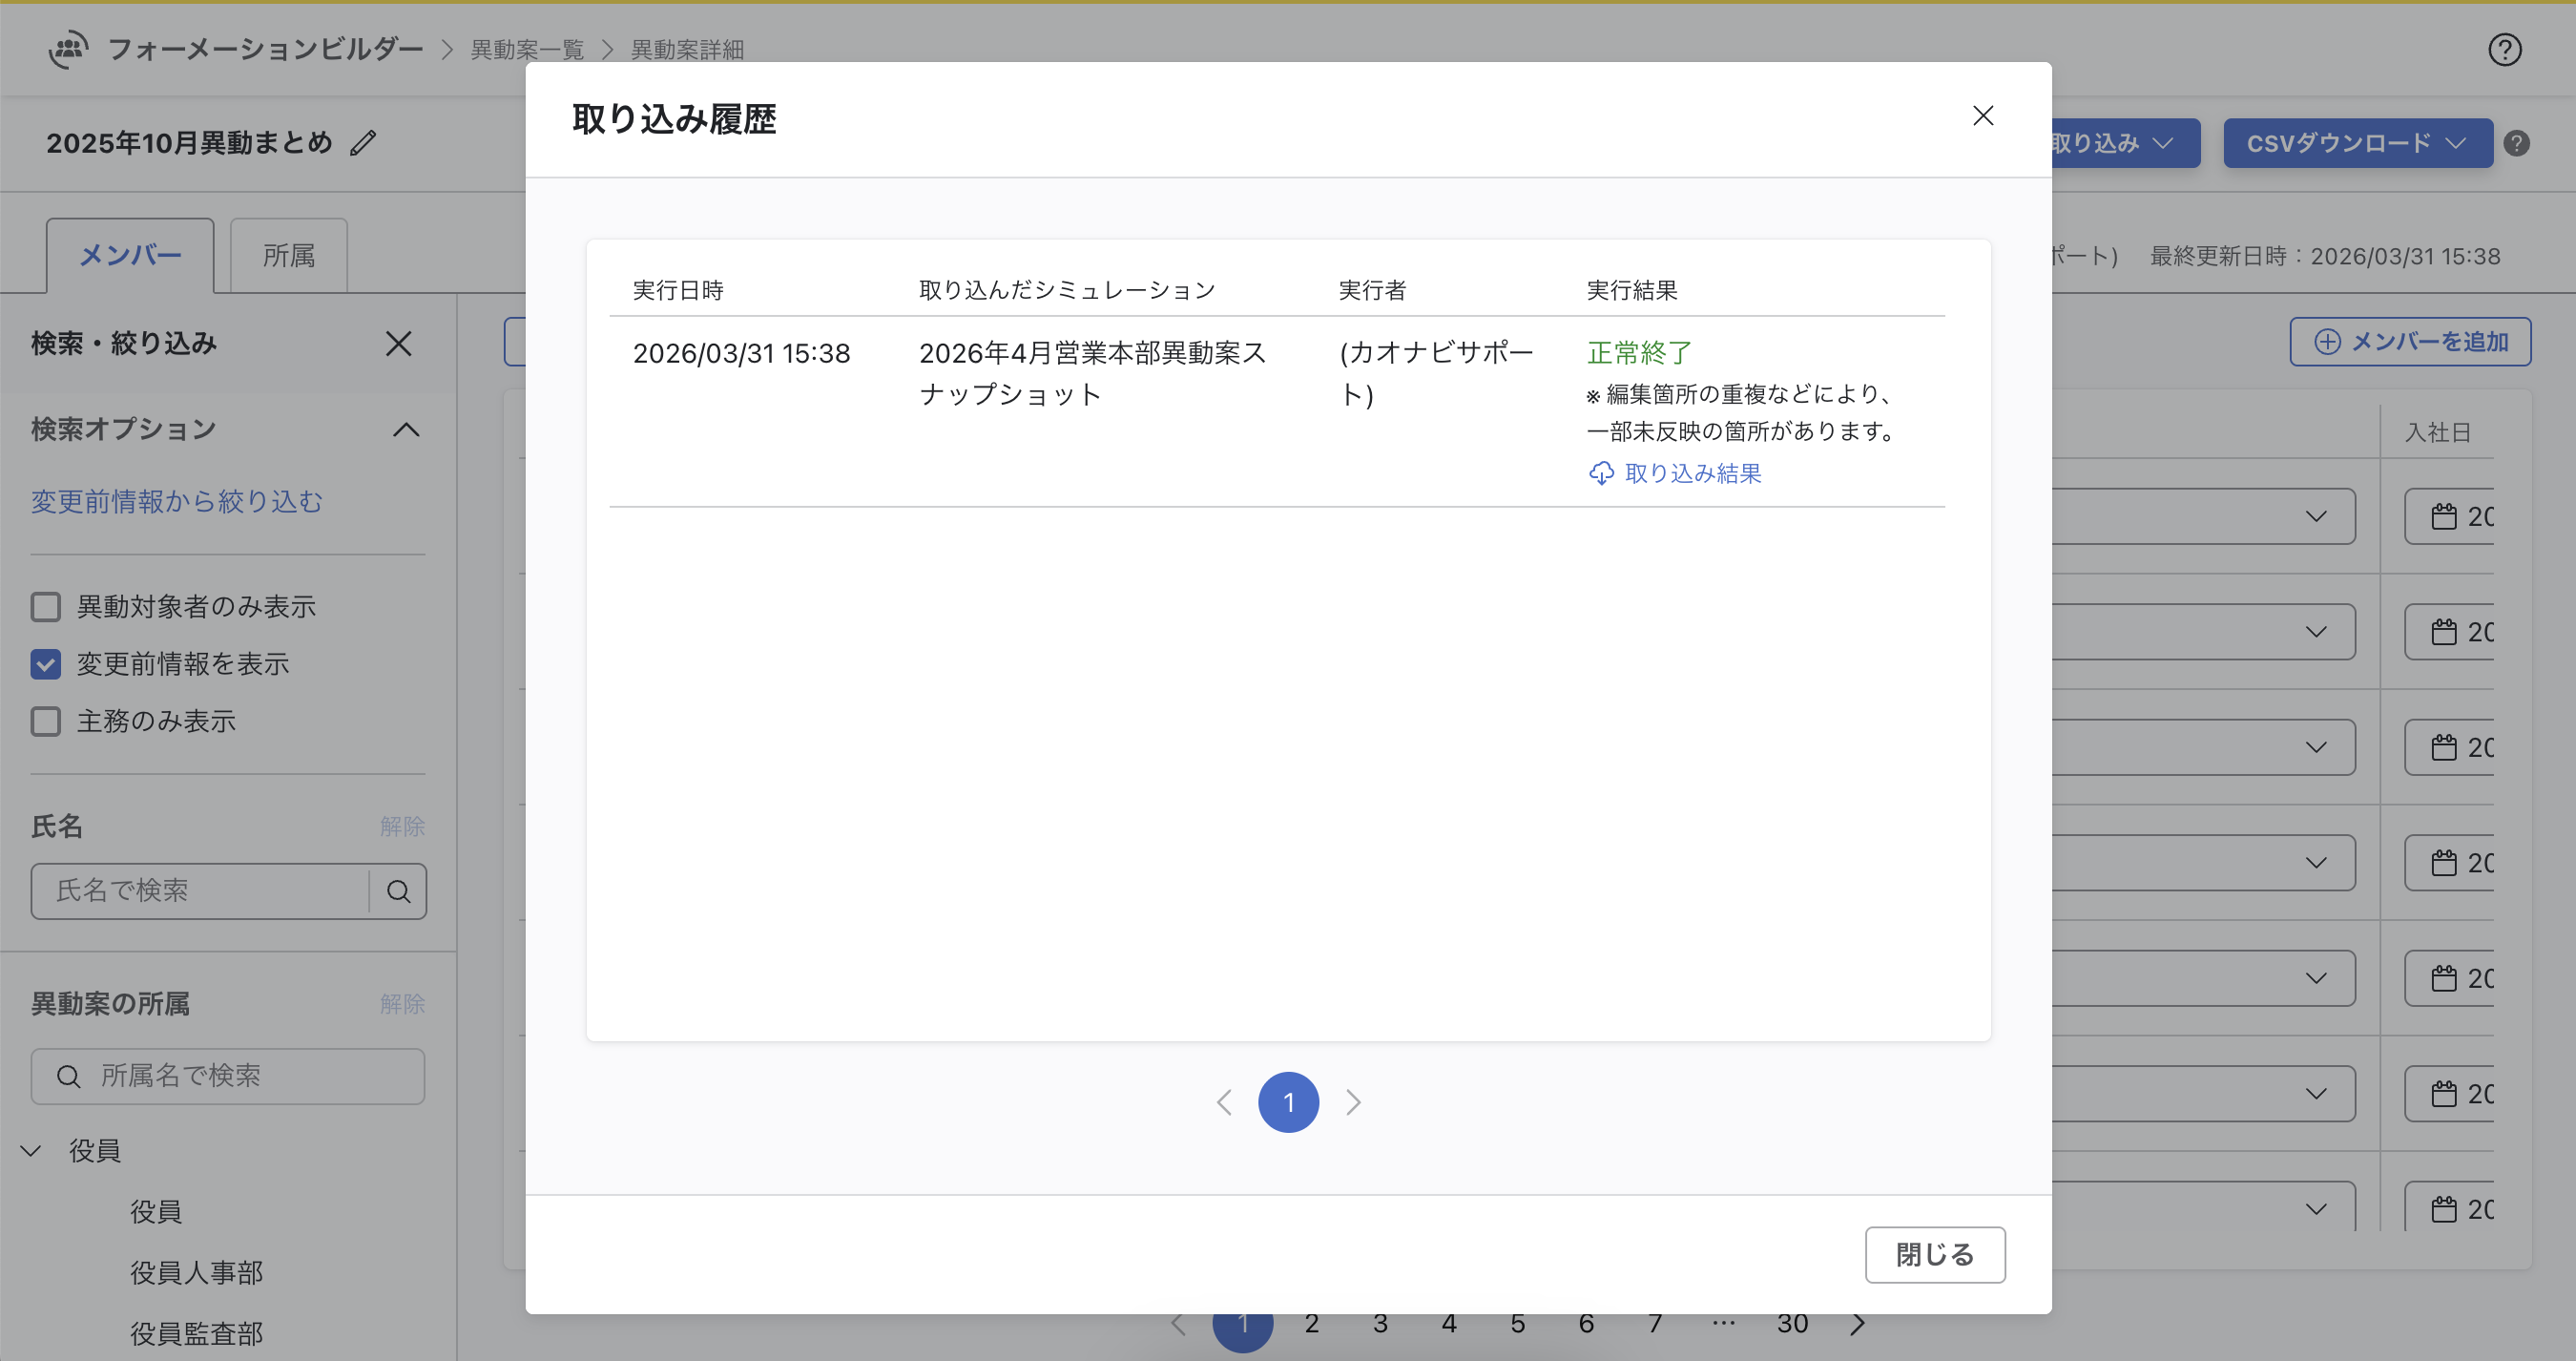Close the 検索・絞り込み panel with X

398,344
